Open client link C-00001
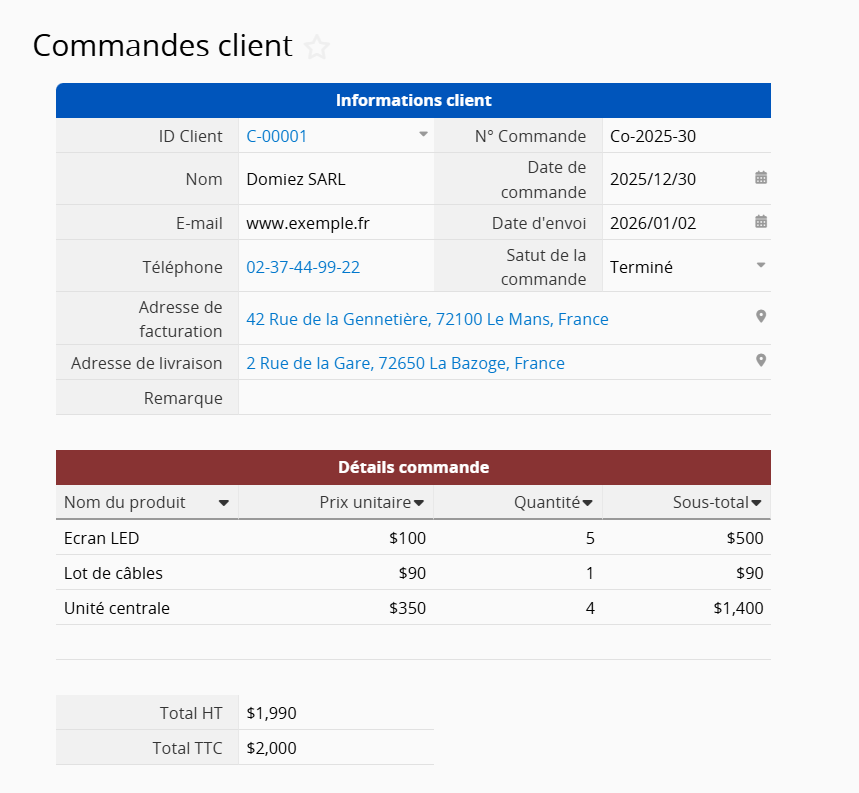The width and height of the screenshot is (859, 793). click(277, 136)
